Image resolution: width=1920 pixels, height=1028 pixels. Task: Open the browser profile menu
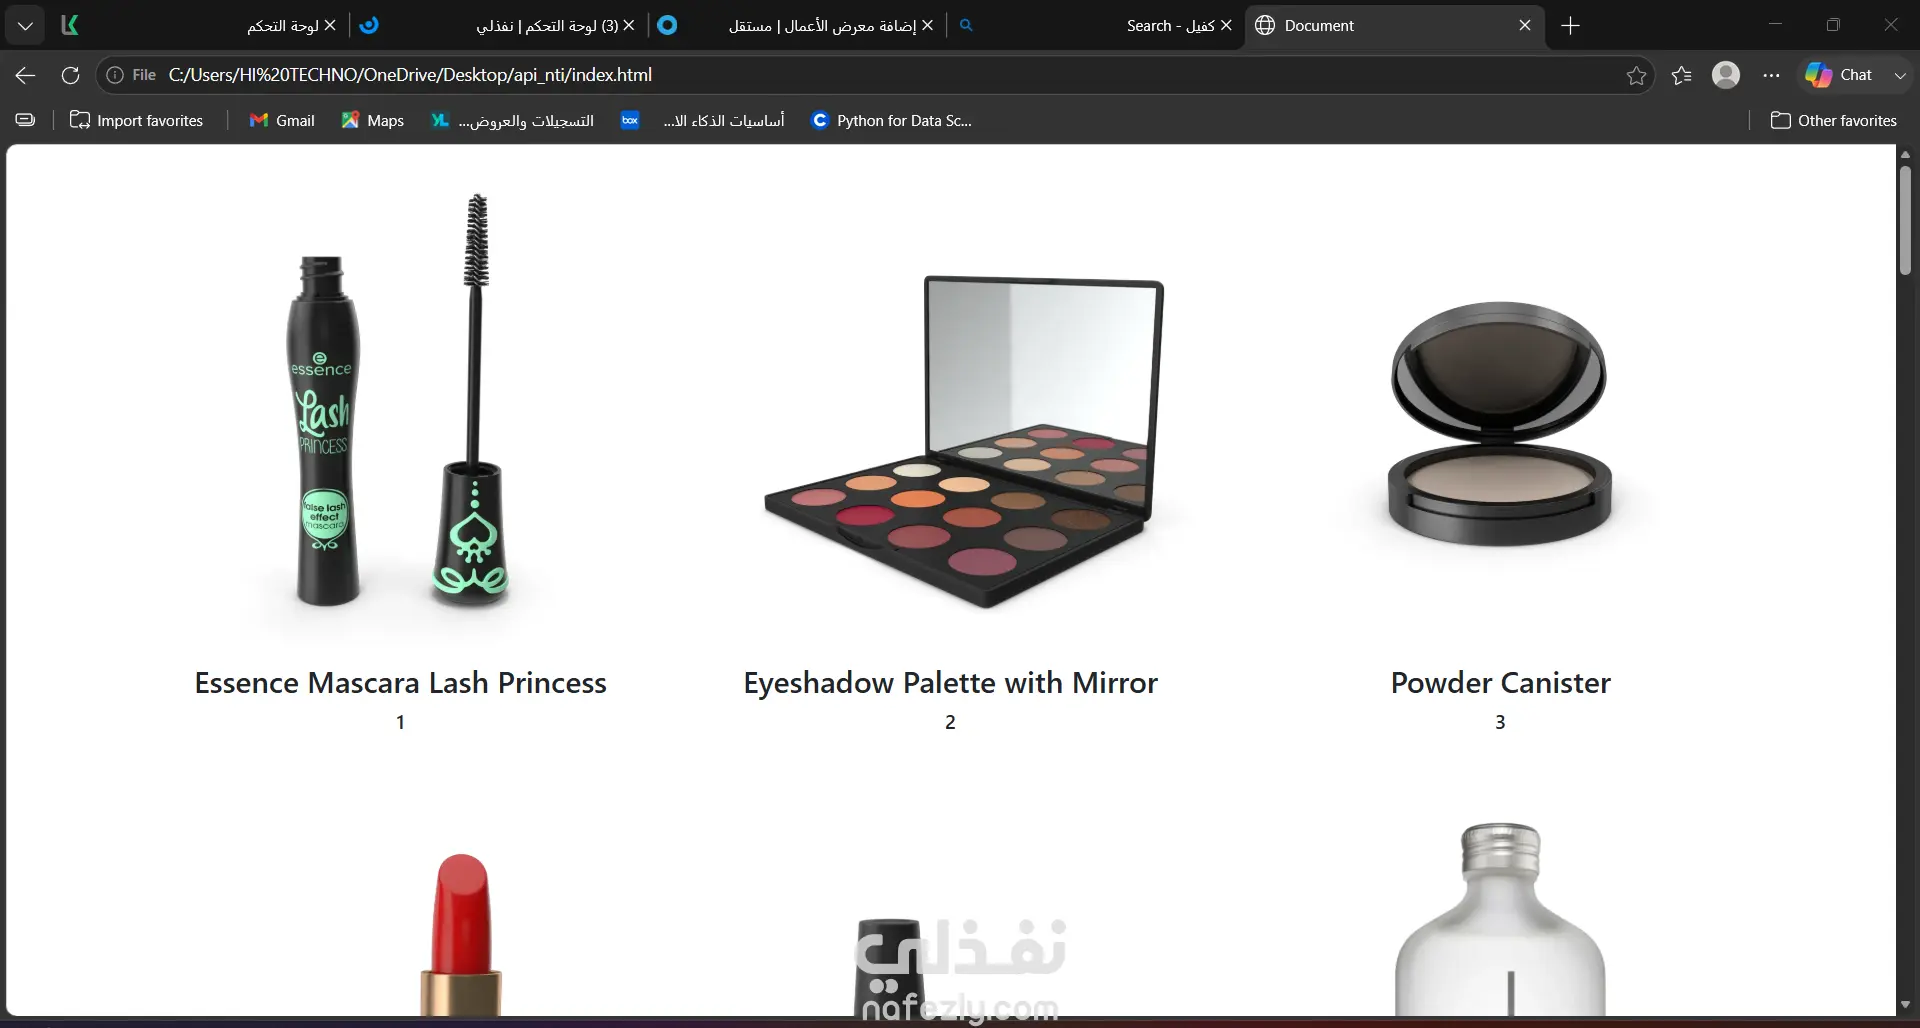point(1726,75)
